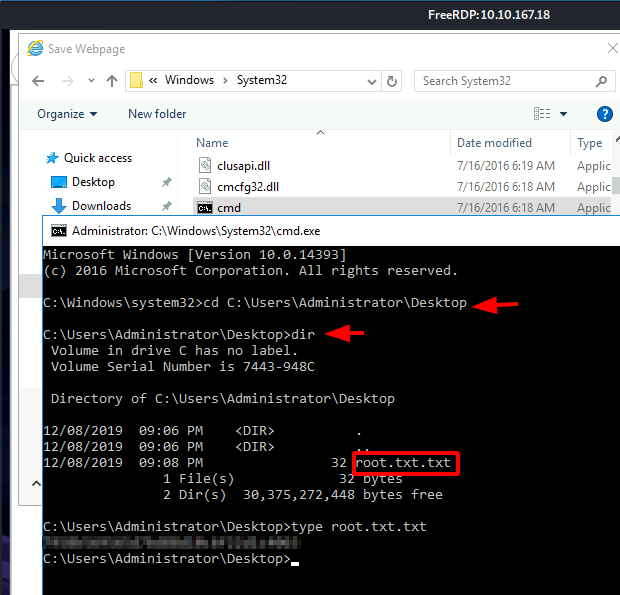Change the view layout icon

pos(542,113)
